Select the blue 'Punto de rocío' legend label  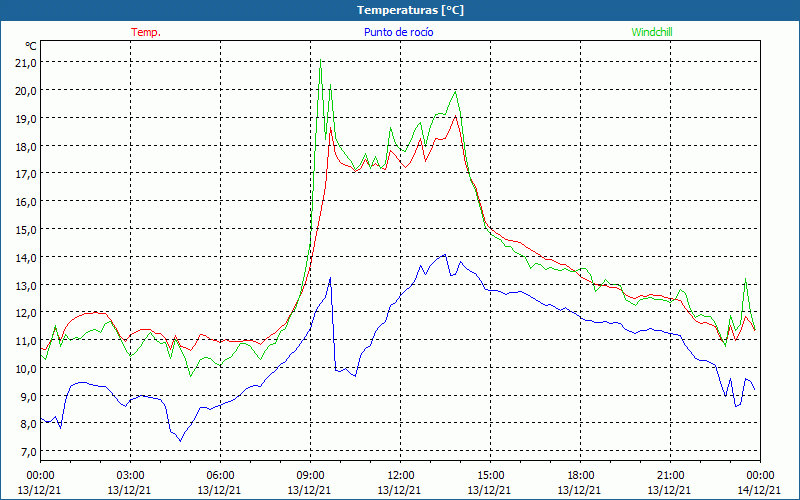click(398, 32)
